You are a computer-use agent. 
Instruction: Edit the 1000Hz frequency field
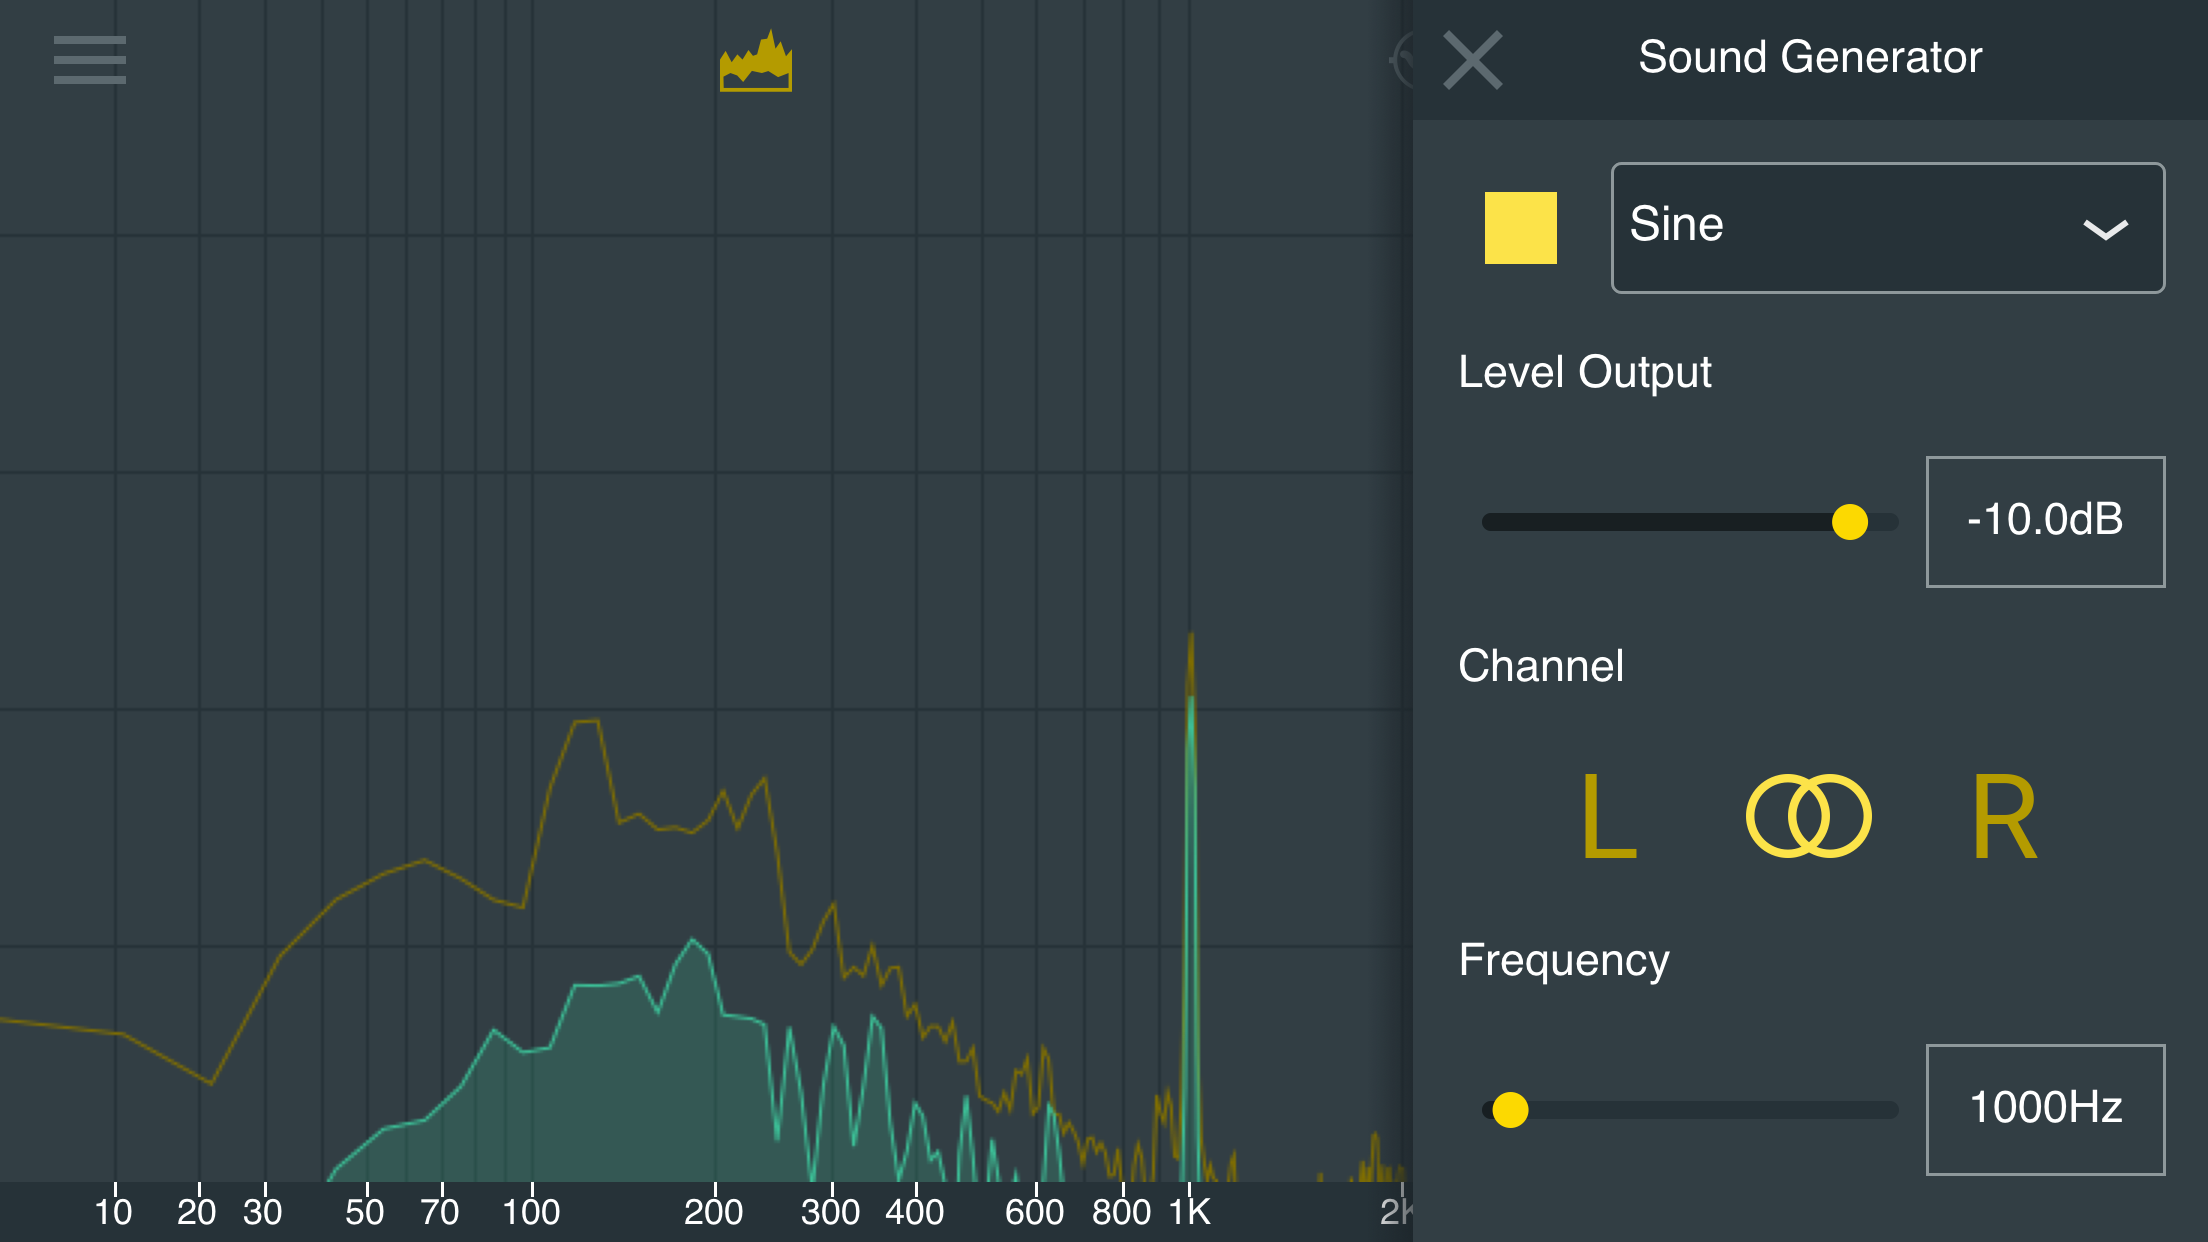pyautogui.click(x=2044, y=1110)
